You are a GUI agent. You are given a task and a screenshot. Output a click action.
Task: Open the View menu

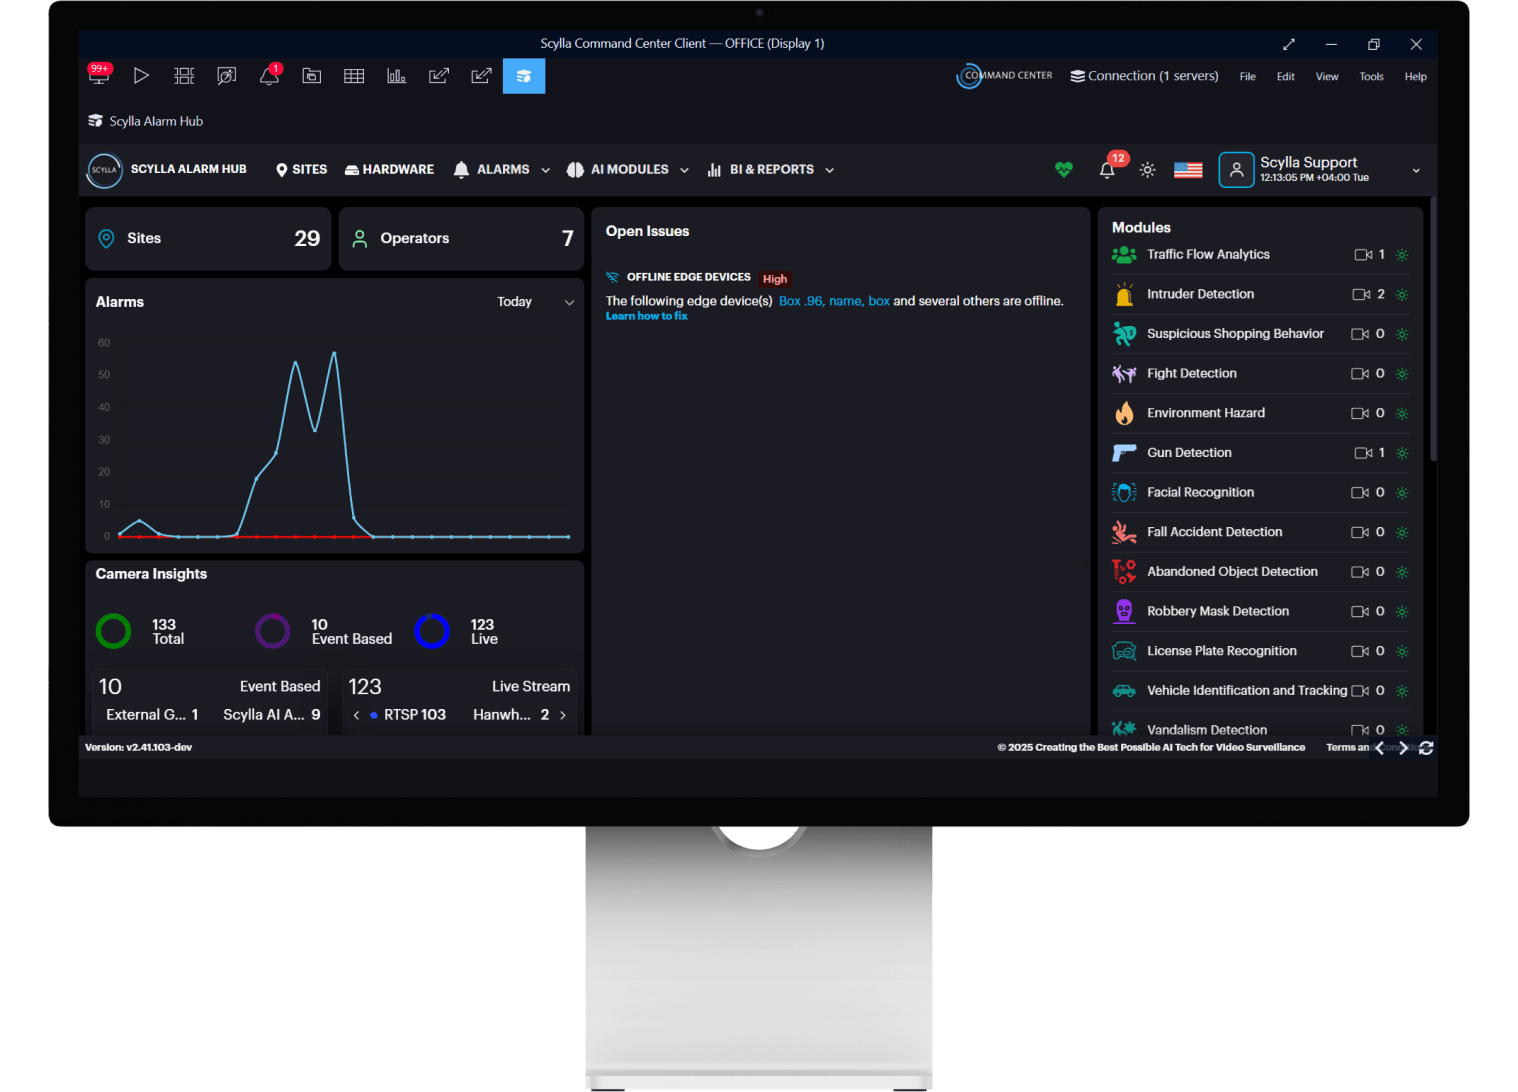click(1327, 77)
